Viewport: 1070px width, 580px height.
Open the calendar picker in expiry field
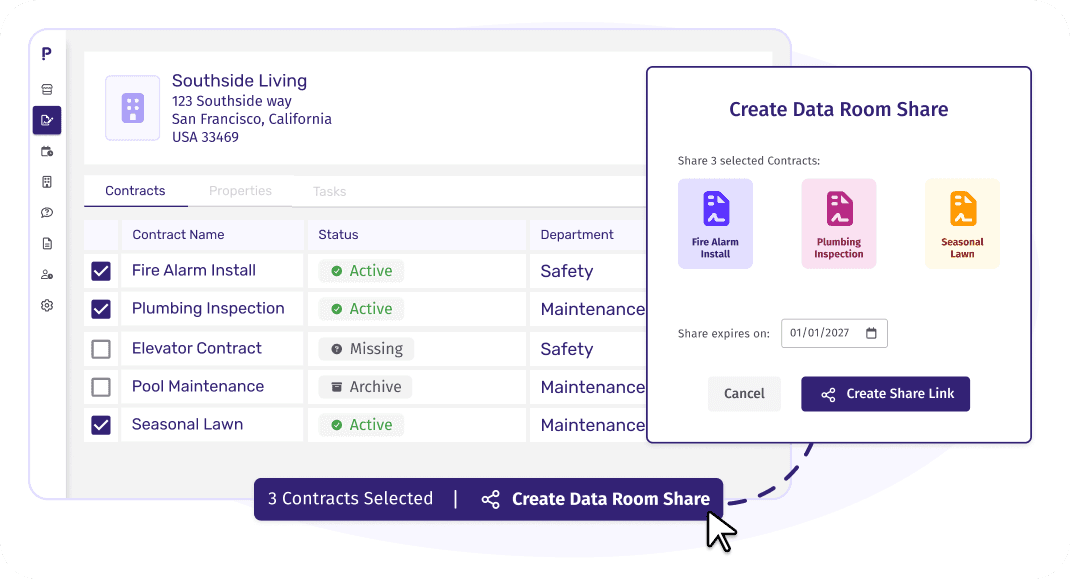(871, 333)
